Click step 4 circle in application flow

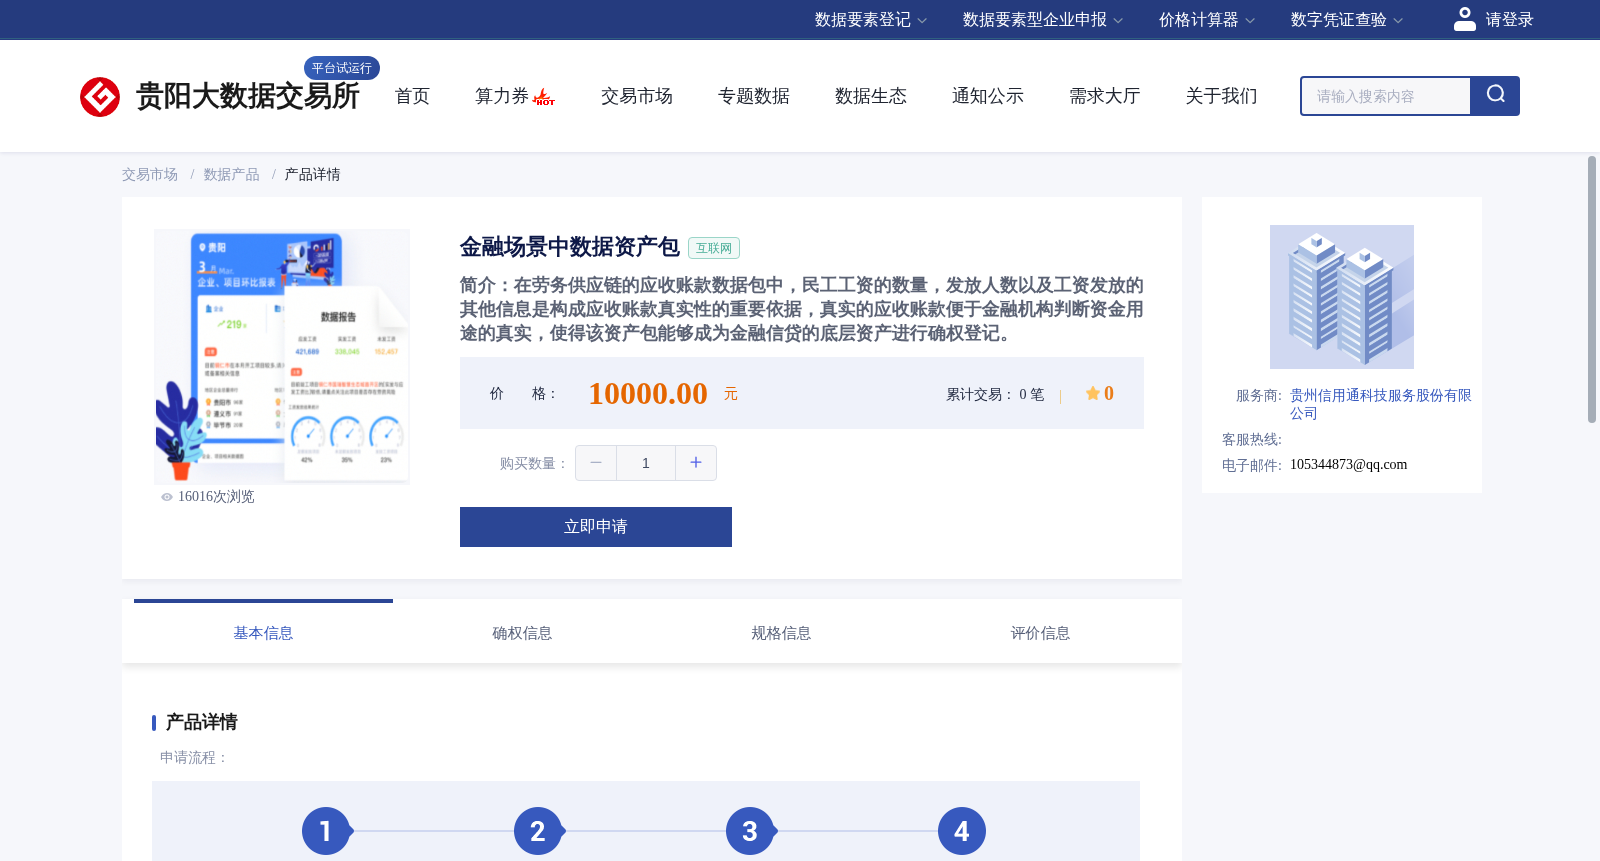pos(962,831)
